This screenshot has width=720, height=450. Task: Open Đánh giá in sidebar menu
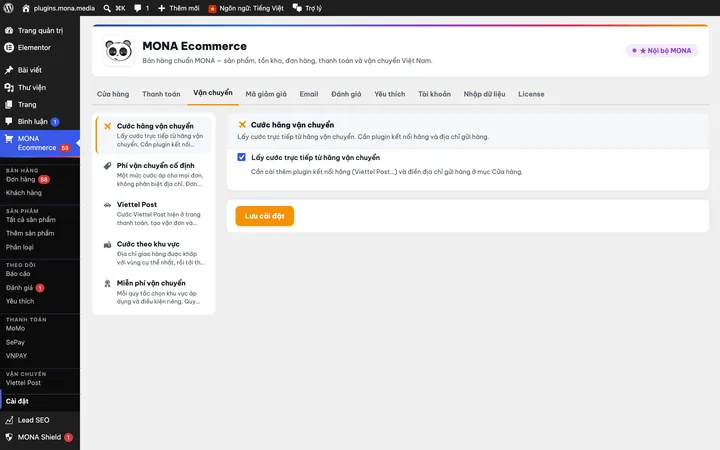click(x=19, y=287)
